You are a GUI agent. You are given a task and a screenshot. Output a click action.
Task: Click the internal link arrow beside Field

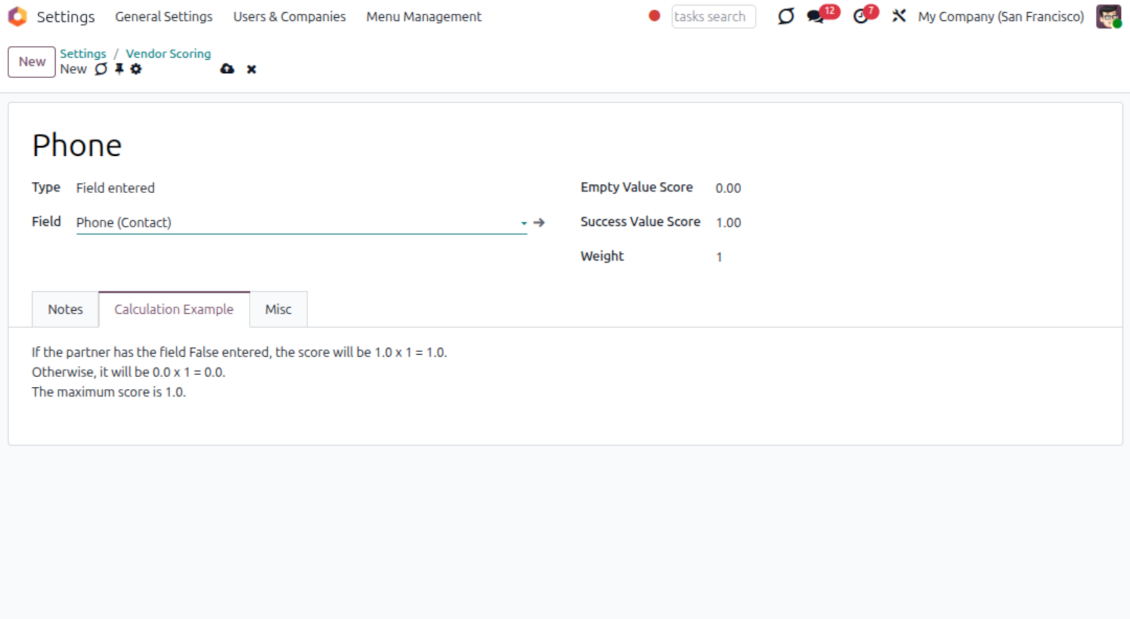coord(539,223)
